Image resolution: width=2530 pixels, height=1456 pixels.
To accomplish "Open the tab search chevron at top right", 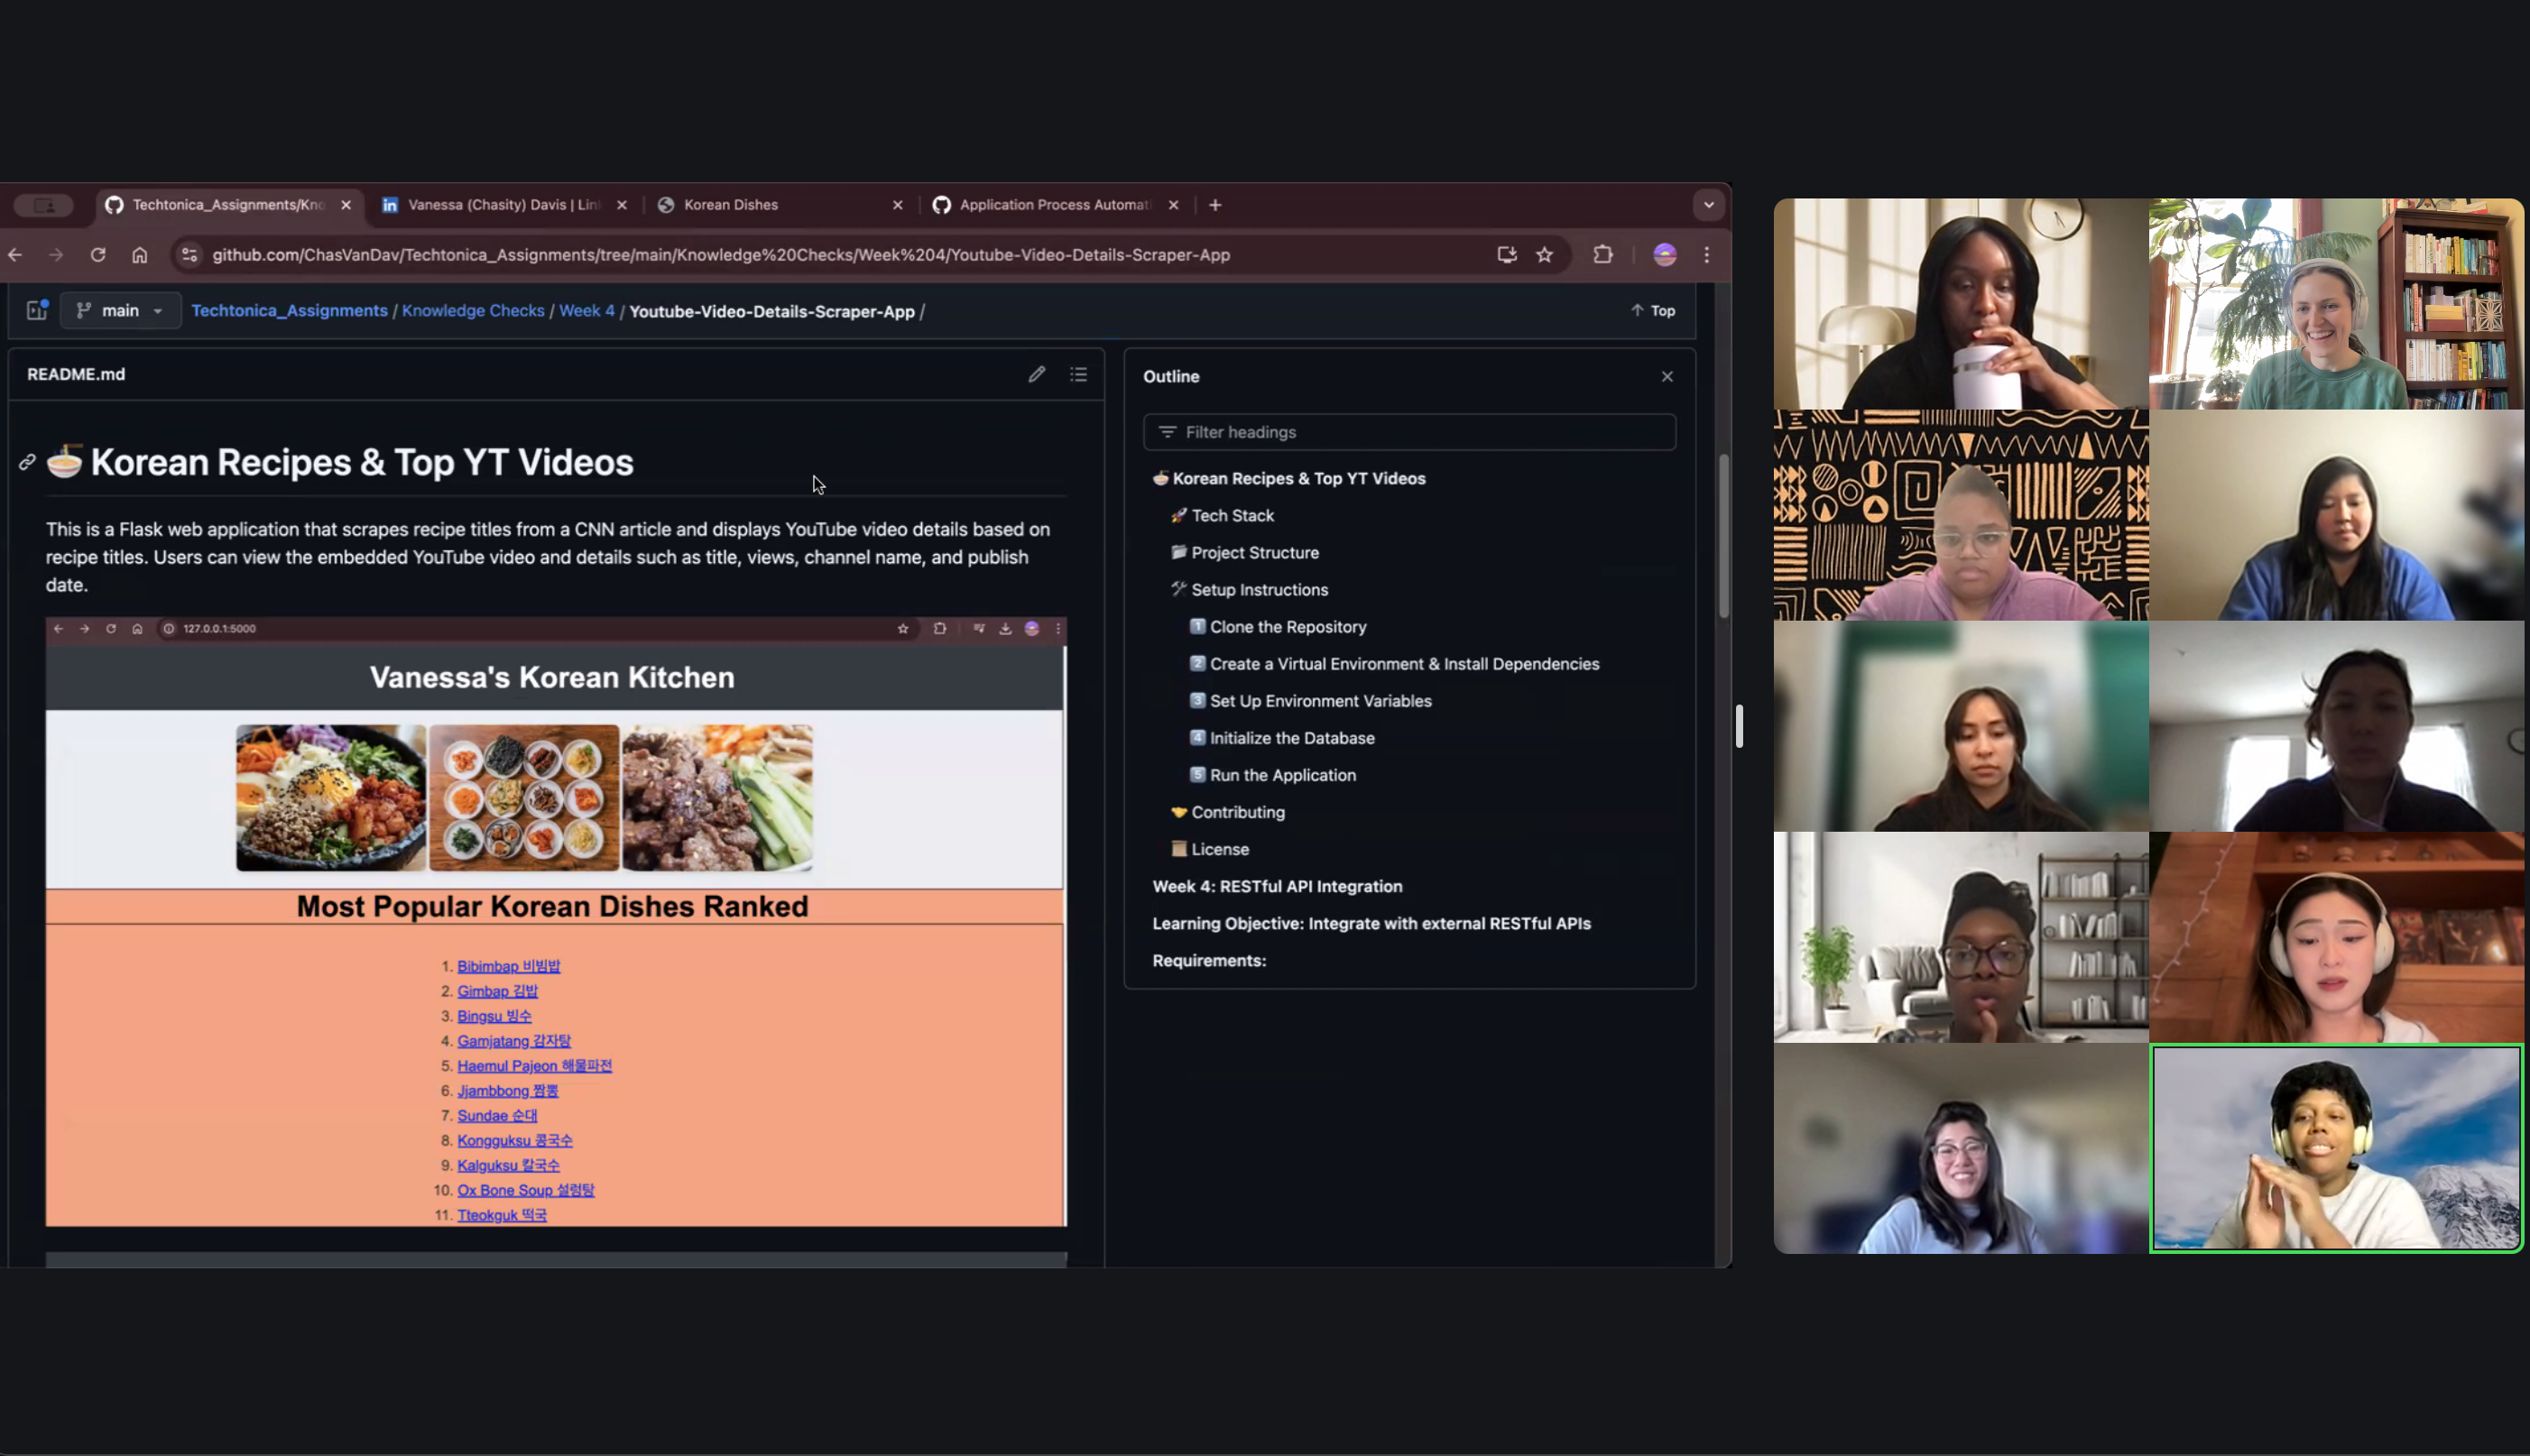I will coord(1709,204).
